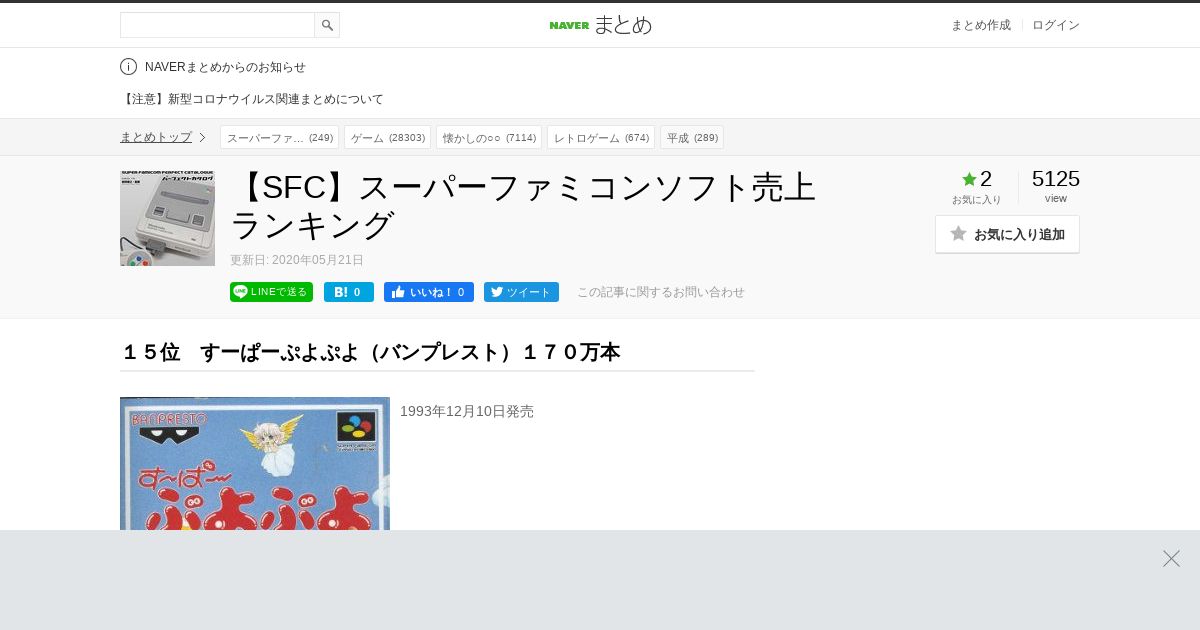Open NAVERまとめからのお知らせ notice
The height and width of the screenshot is (630, 1200).
pos(225,67)
